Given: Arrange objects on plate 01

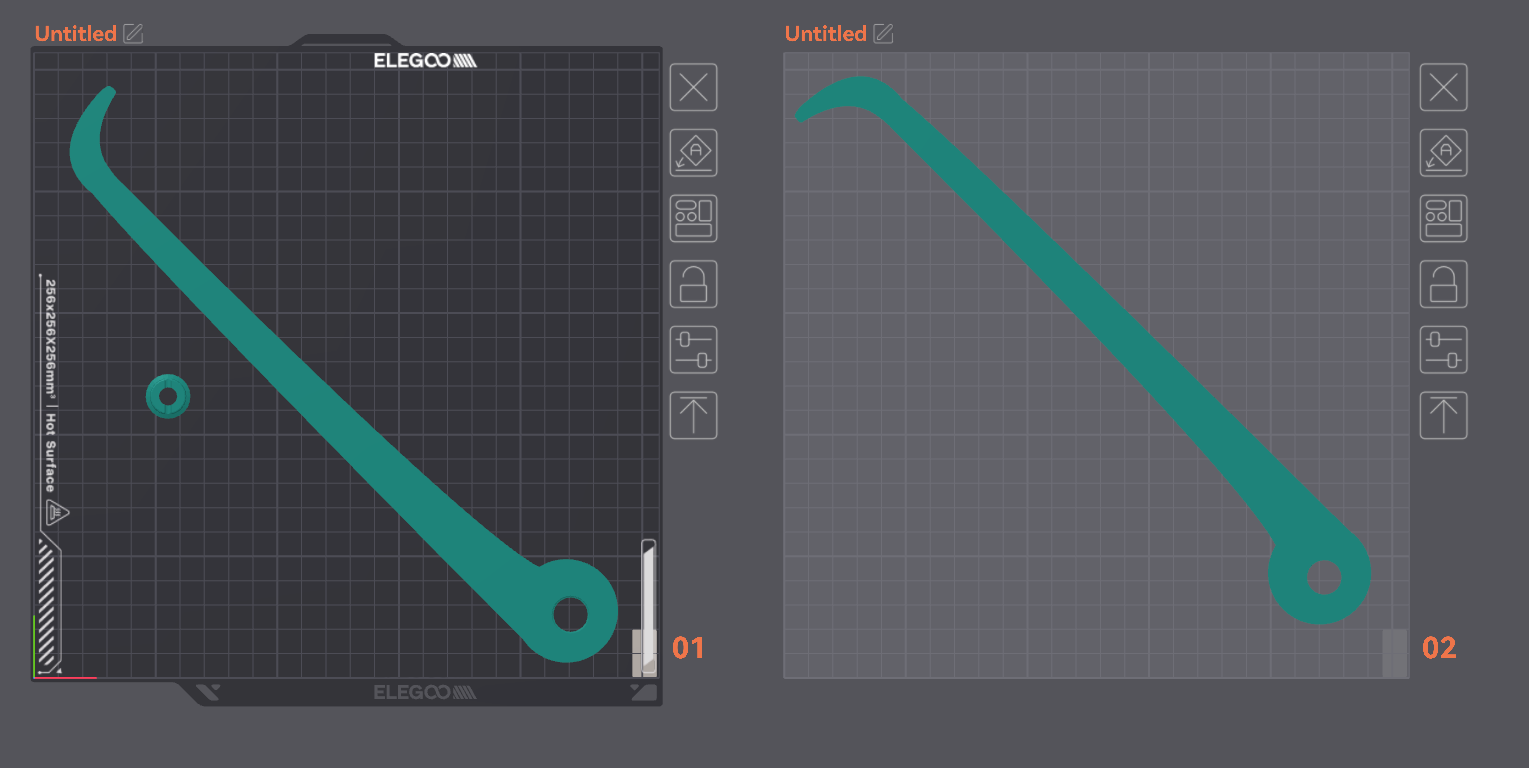Looking at the screenshot, I should 693,219.
